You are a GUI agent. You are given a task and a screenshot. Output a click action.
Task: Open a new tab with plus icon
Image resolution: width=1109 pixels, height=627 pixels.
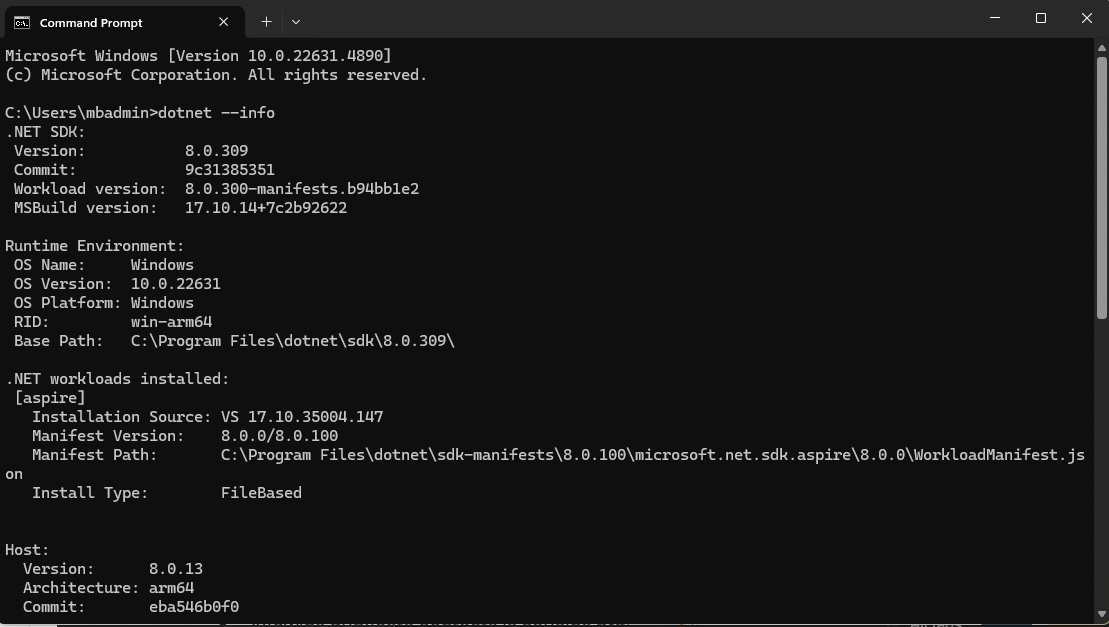266,22
